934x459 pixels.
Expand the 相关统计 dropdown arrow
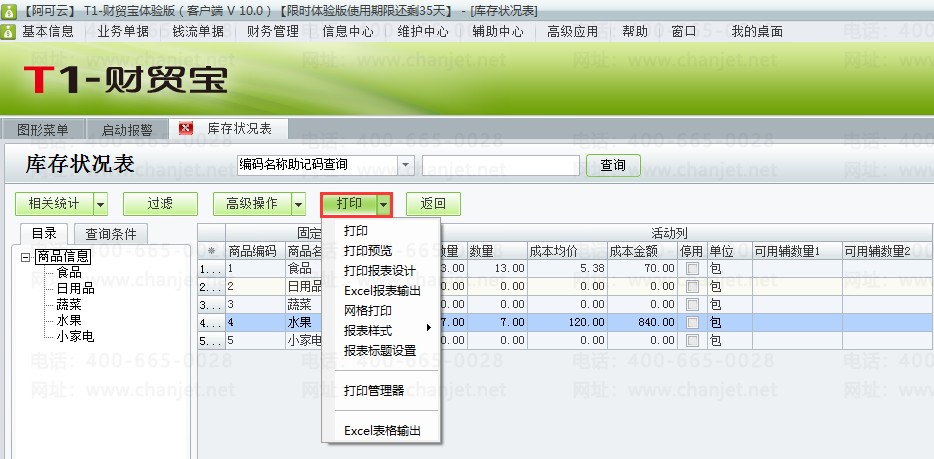[101, 204]
